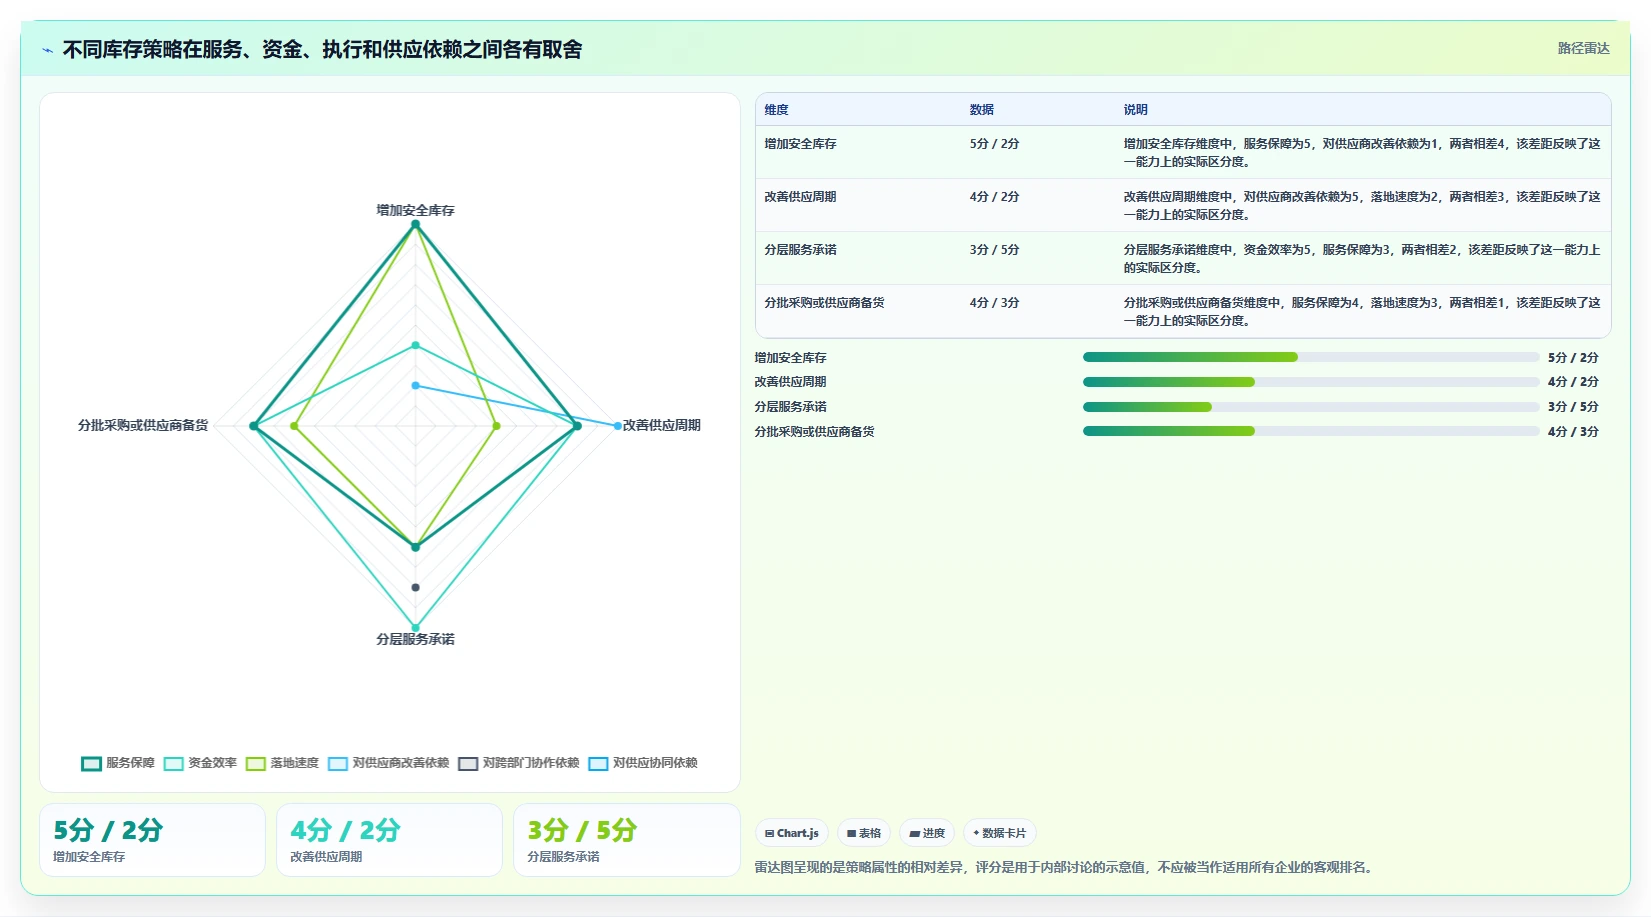The height and width of the screenshot is (917, 1651).
Task: Click the 增加安全库存 radar axis label
Action: coord(415,210)
